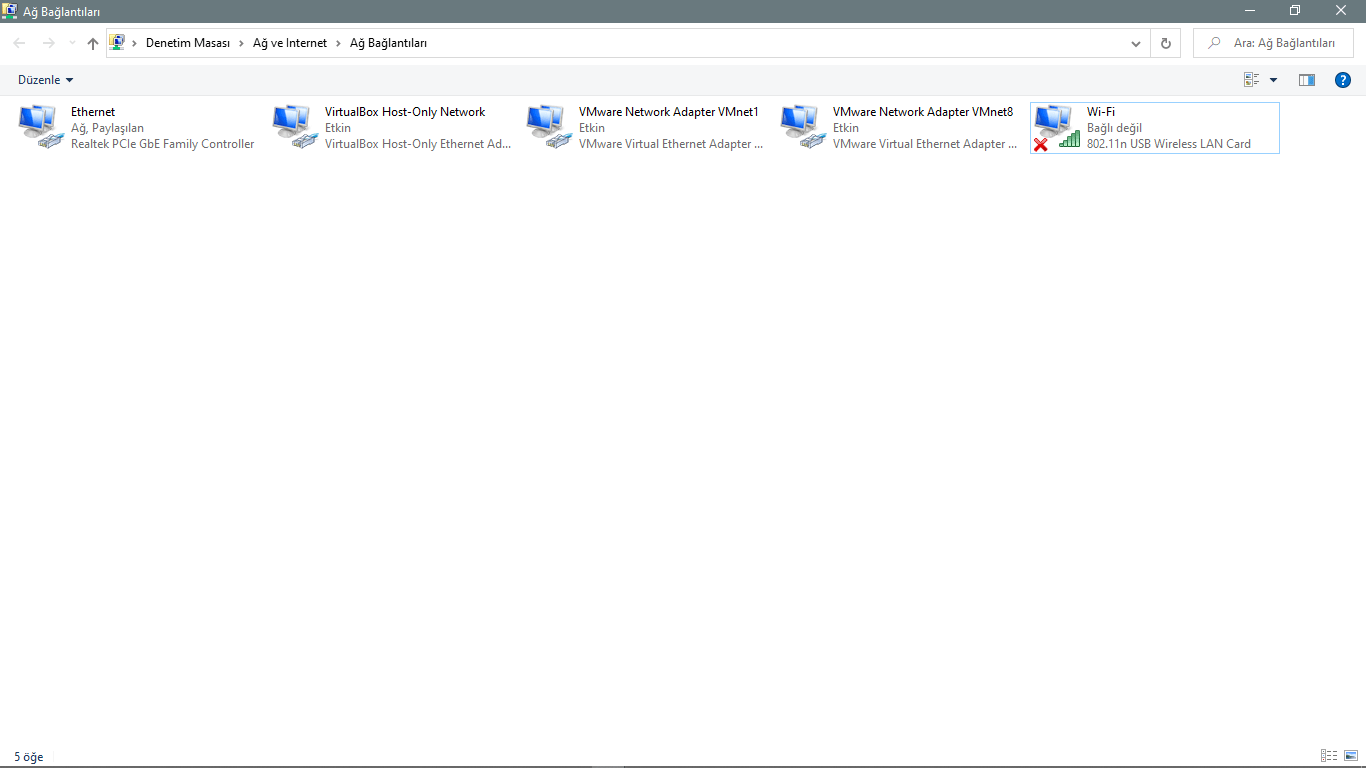Select the VMware Network Adapter VMnet8 icon
This screenshot has width=1366, height=768.
(x=804, y=127)
